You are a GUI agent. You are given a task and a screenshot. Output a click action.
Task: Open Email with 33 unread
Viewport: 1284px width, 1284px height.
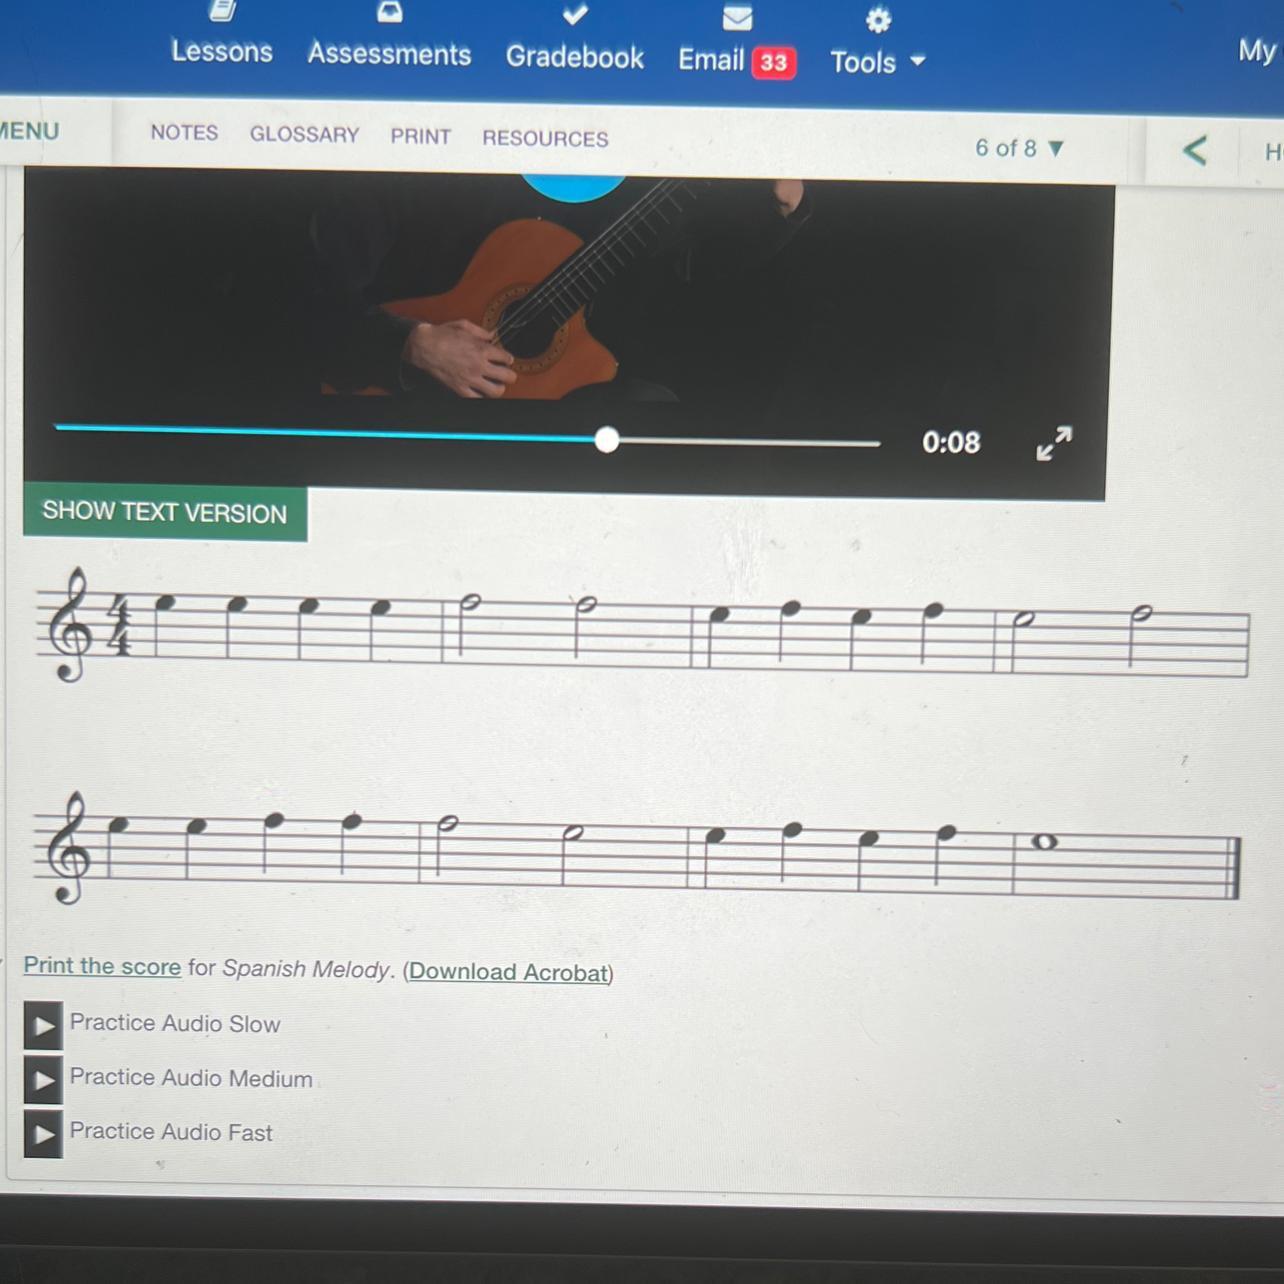737,60
